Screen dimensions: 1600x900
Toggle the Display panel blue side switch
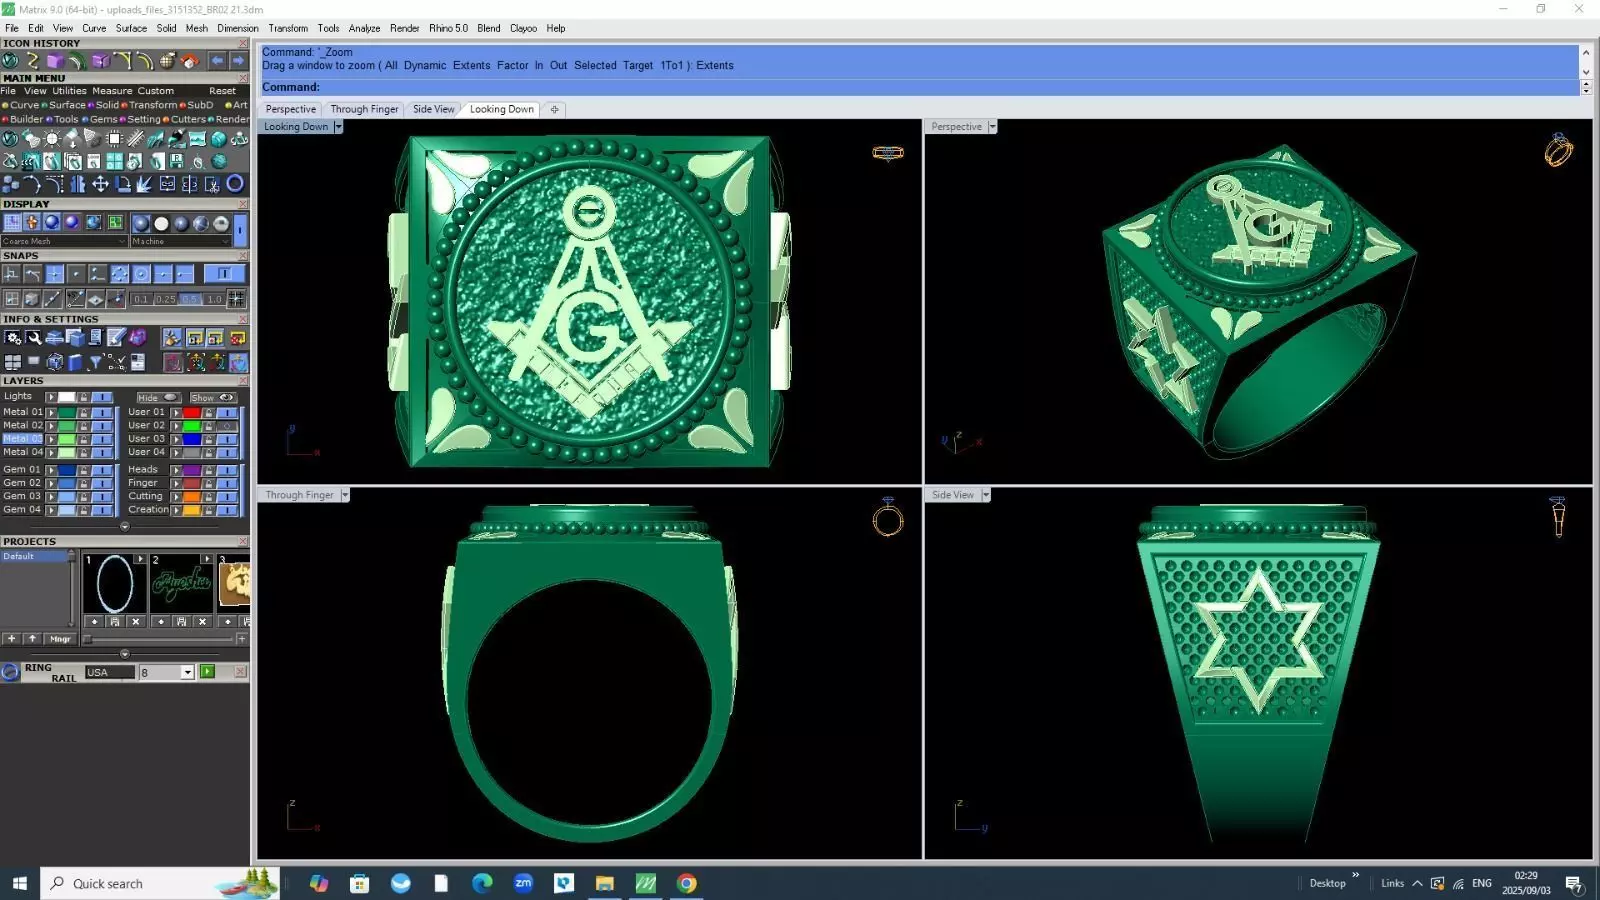[240, 230]
